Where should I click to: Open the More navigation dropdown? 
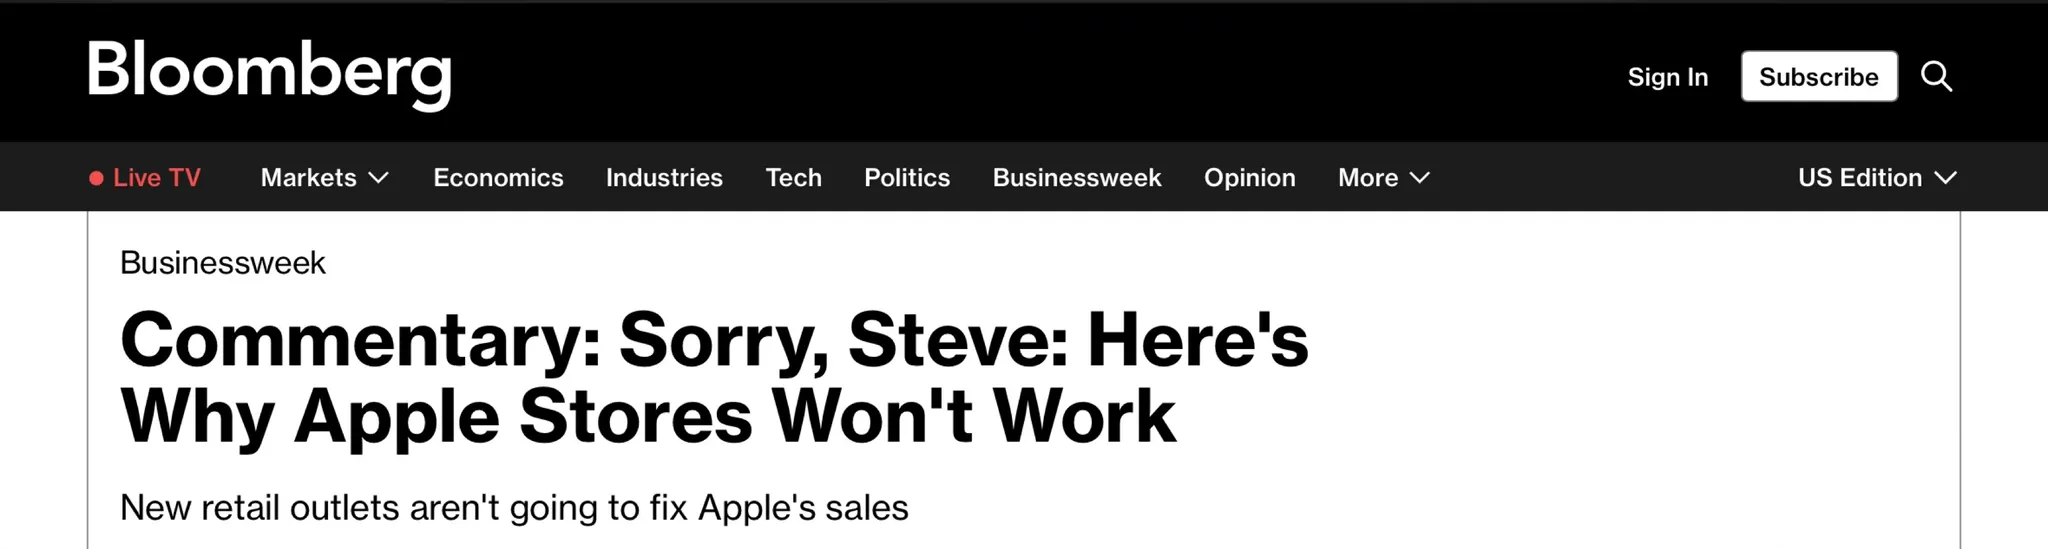click(1368, 178)
